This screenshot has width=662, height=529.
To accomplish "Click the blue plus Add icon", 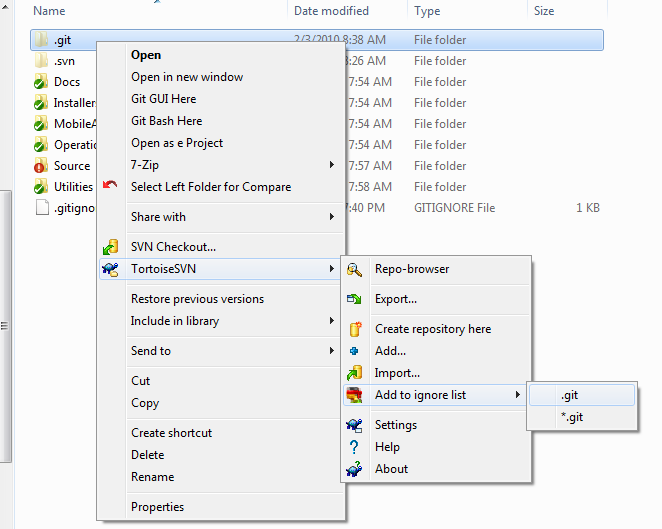I will (354, 351).
